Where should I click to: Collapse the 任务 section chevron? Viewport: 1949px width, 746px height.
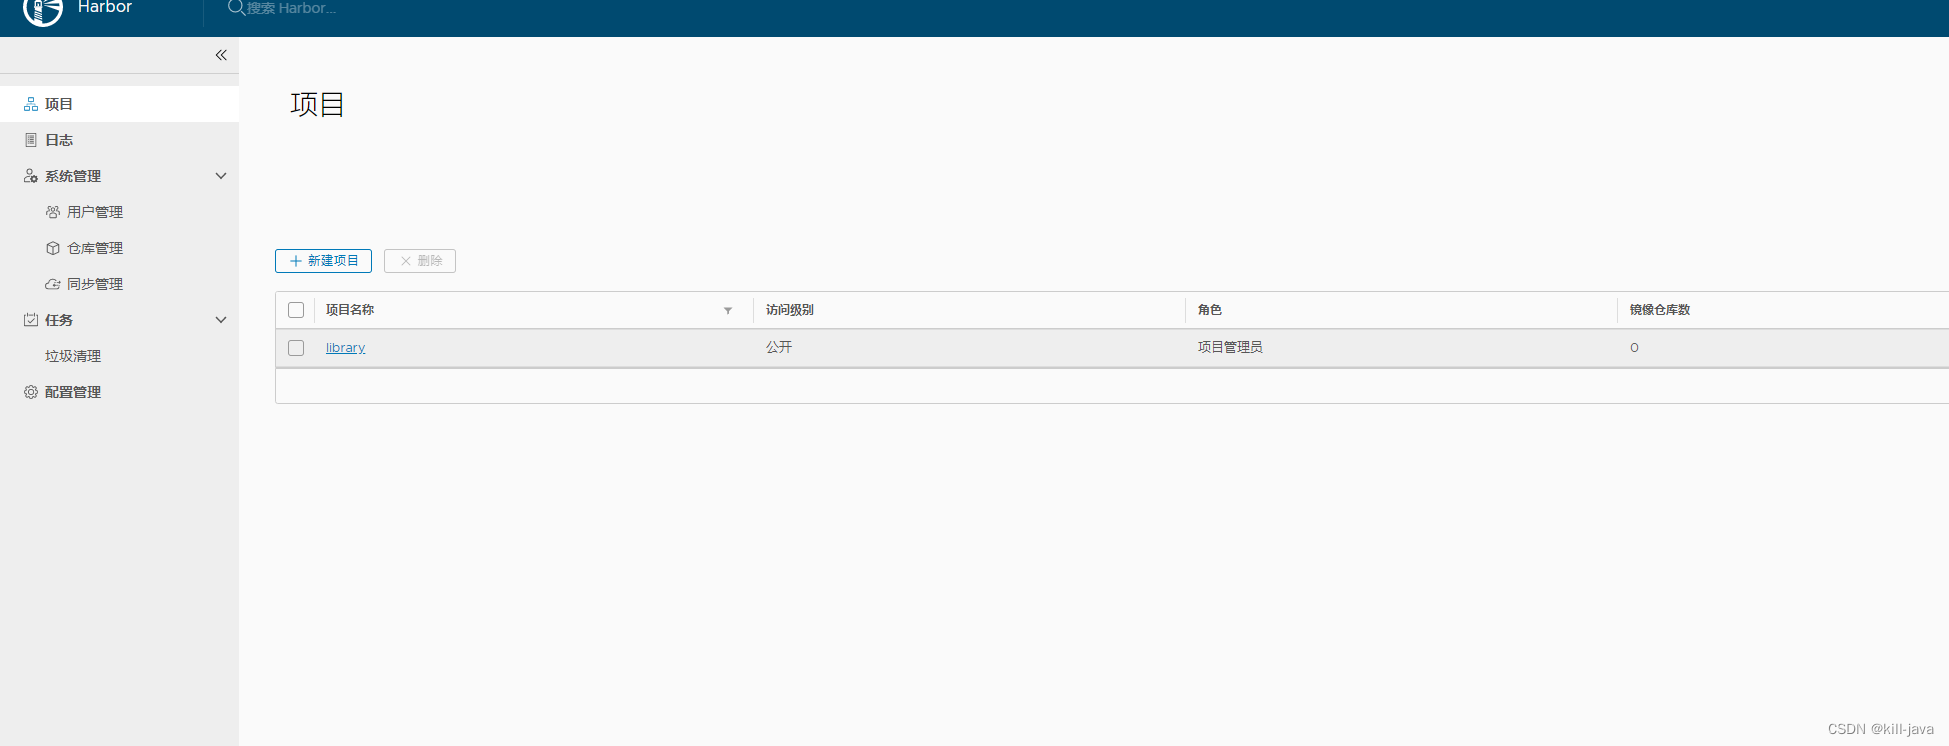pyautogui.click(x=221, y=320)
